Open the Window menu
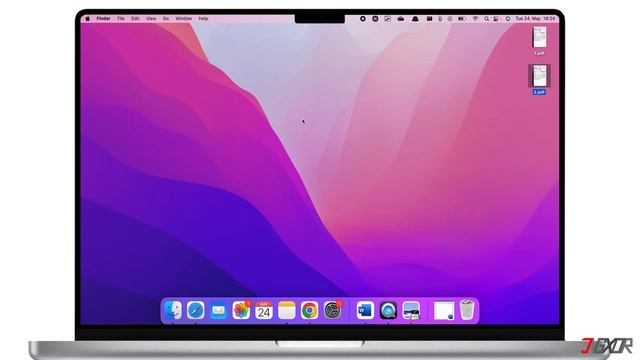 tap(184, 19)
